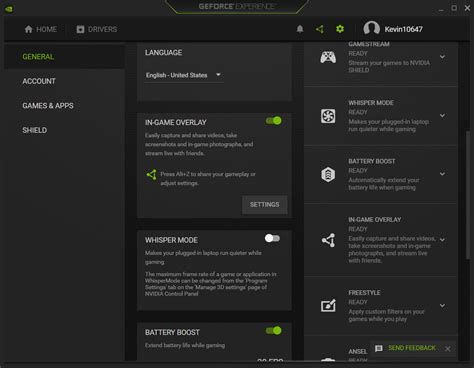Click the Freestyle feature title

[x=364, y=293]
